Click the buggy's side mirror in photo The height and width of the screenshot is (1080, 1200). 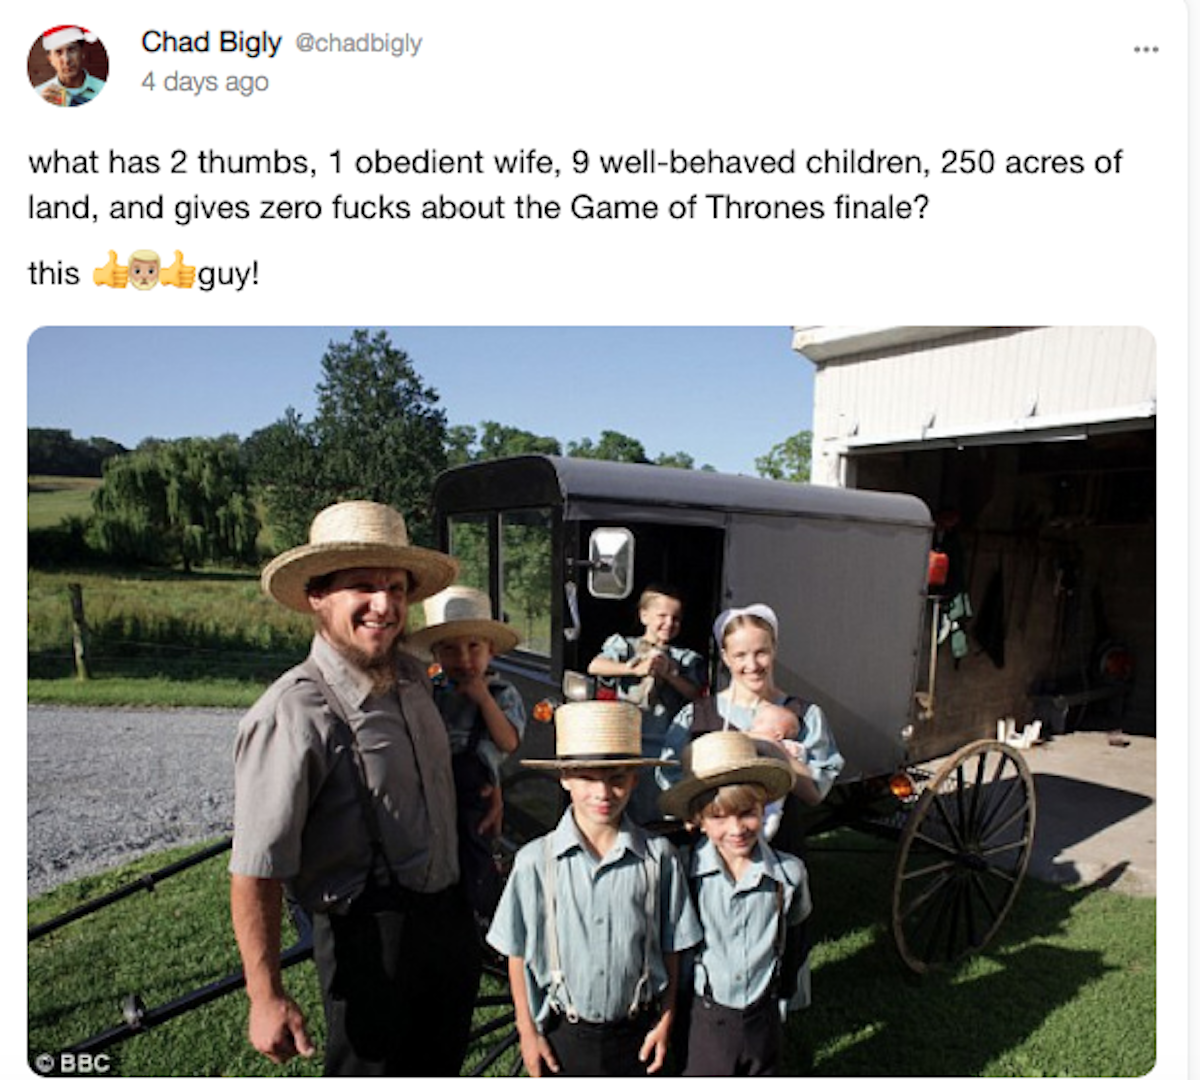click(611, 562)
